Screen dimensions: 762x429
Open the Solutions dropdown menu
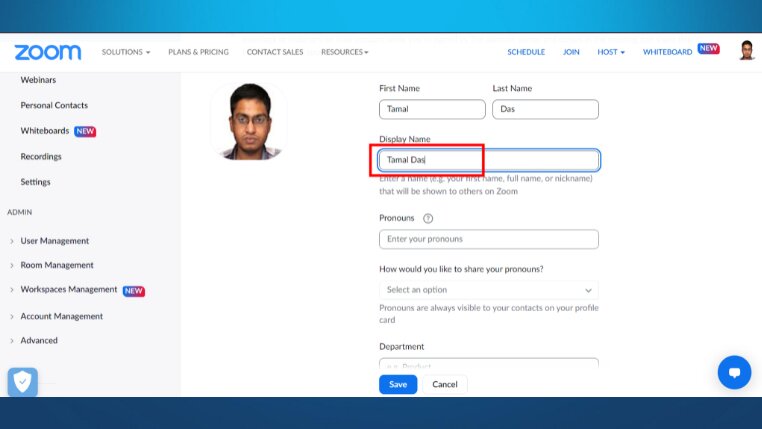tap(126, 52)
